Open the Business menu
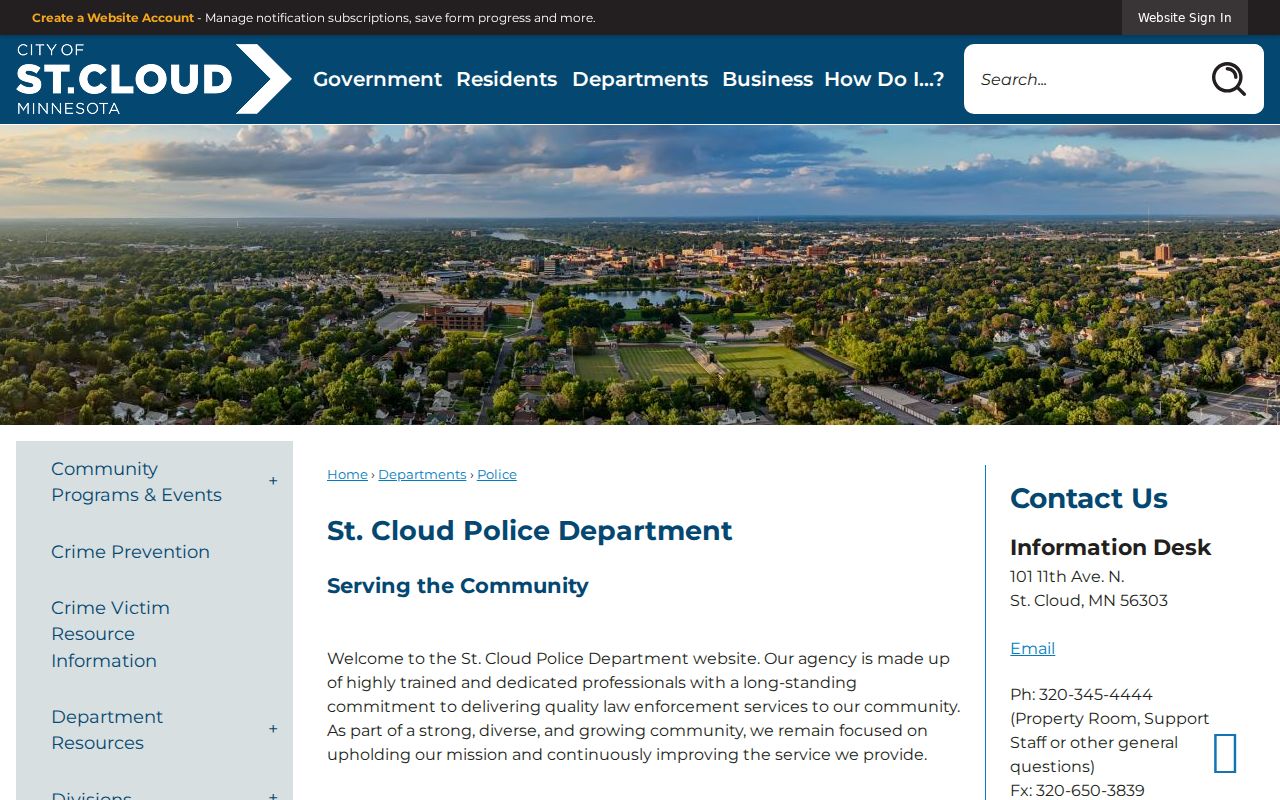 pos(767,79)
